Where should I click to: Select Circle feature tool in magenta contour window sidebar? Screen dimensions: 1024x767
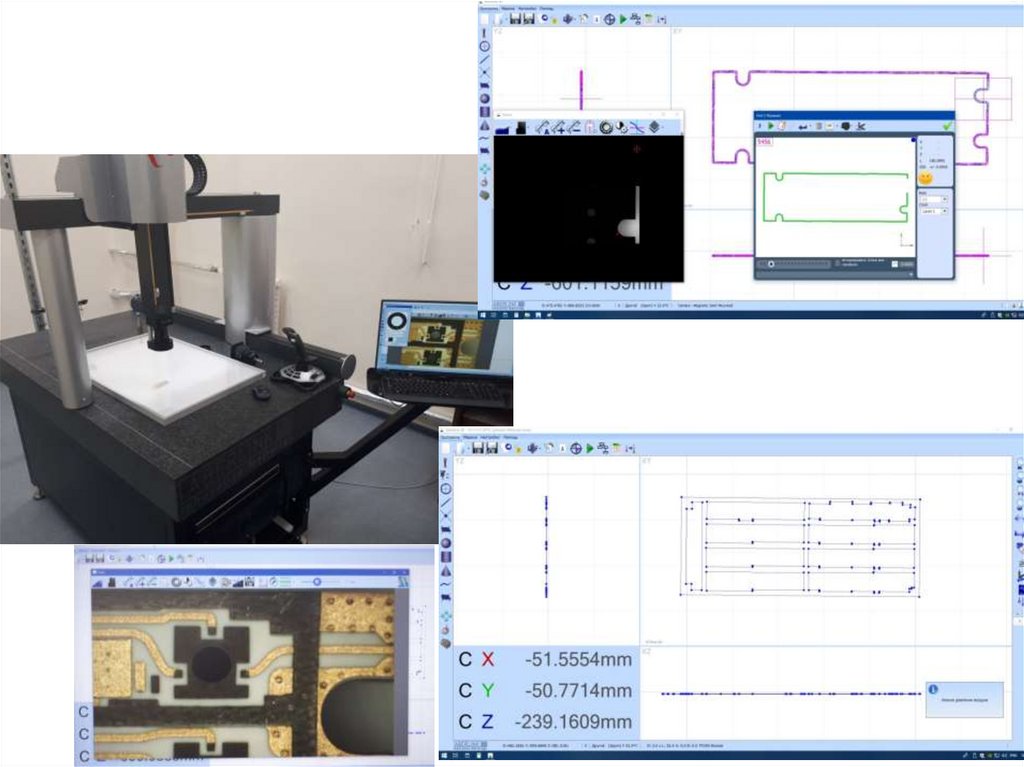[485, 46]
